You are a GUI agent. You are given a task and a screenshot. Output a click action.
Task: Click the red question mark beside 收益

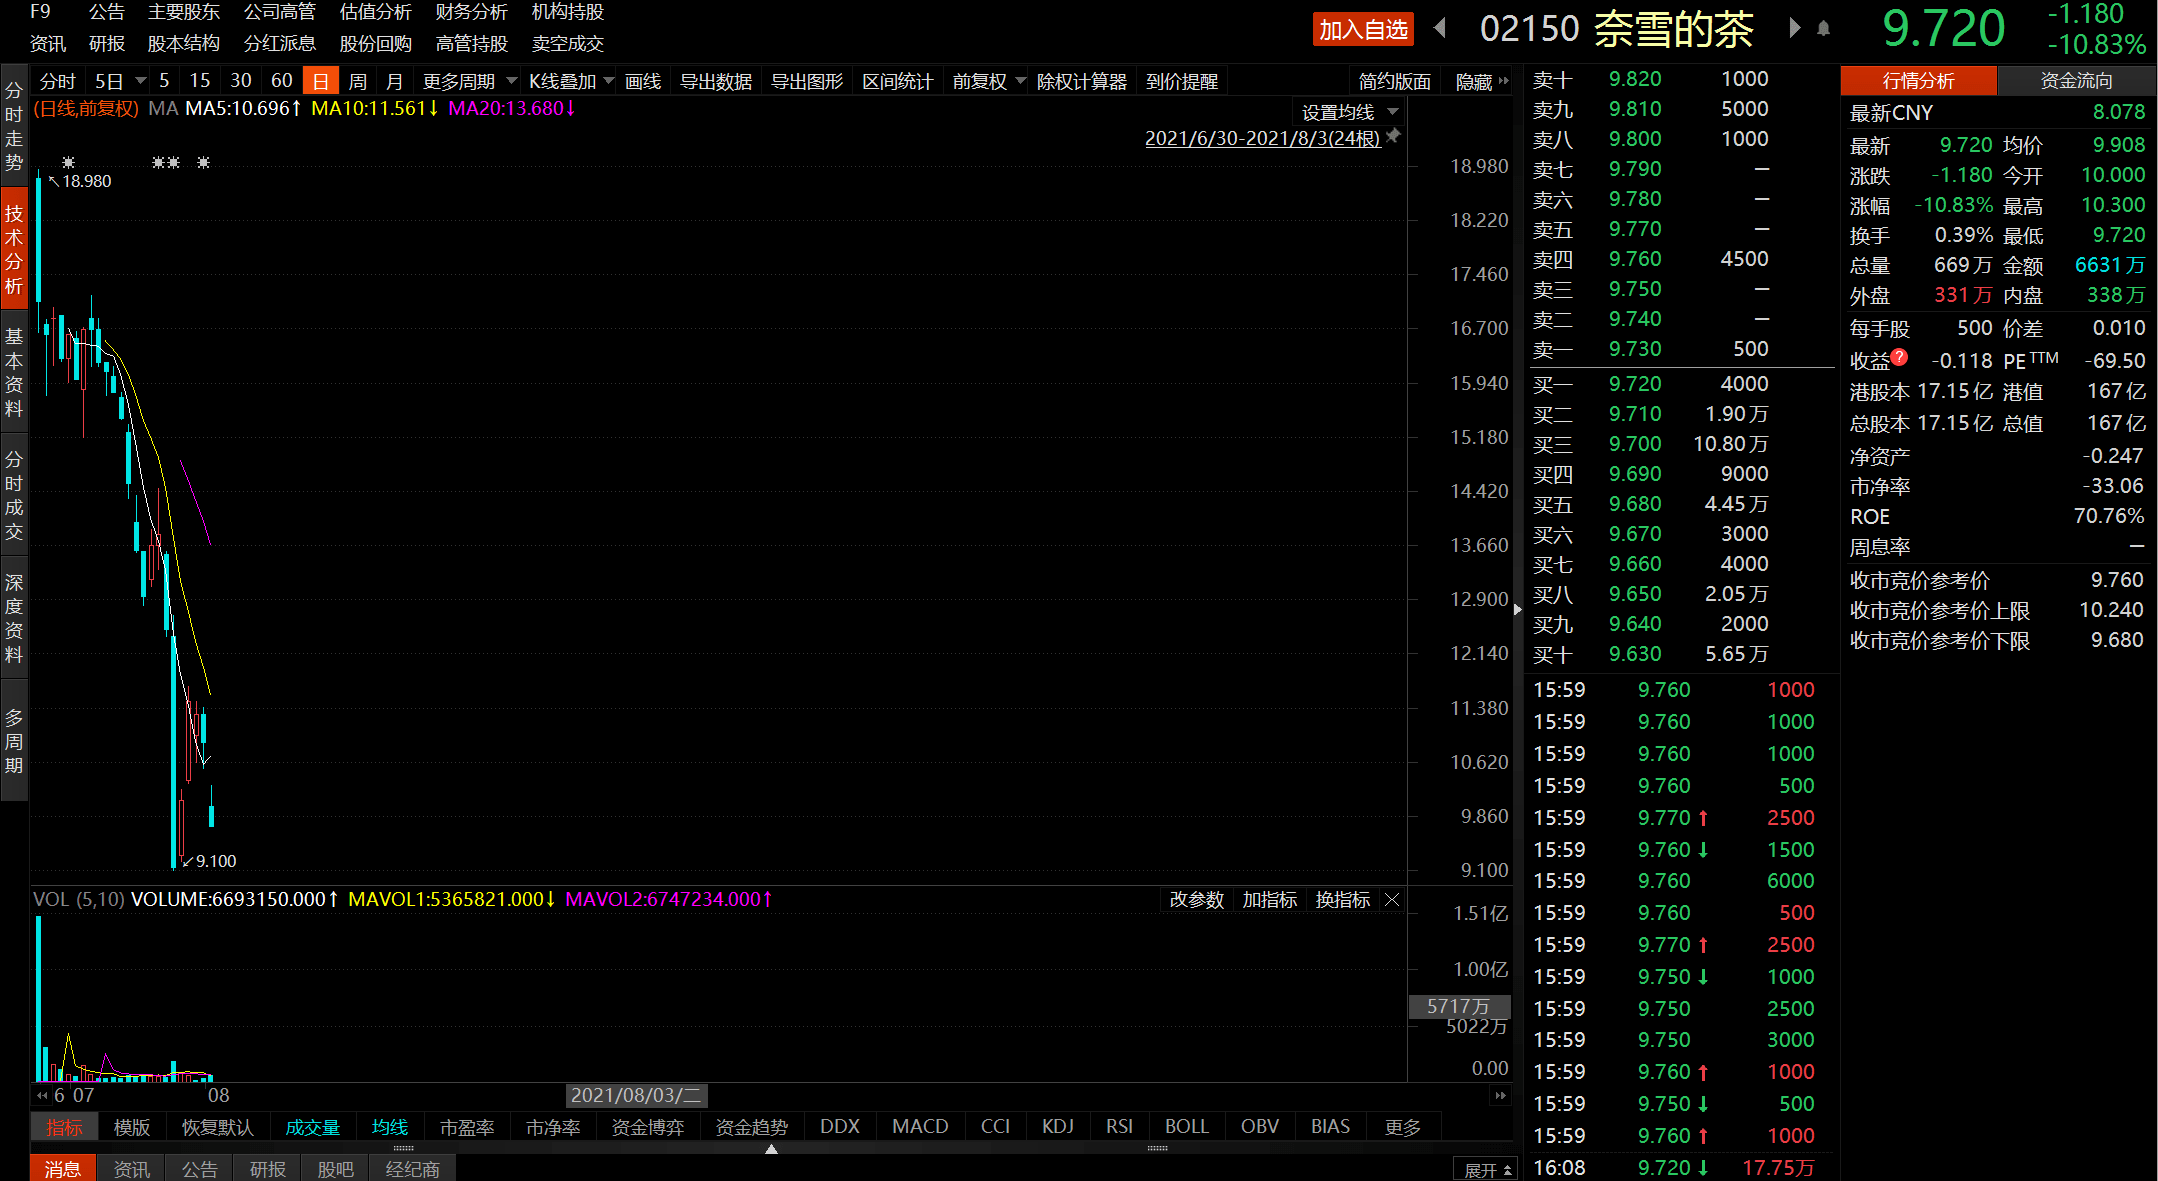tap(1900, 357)
